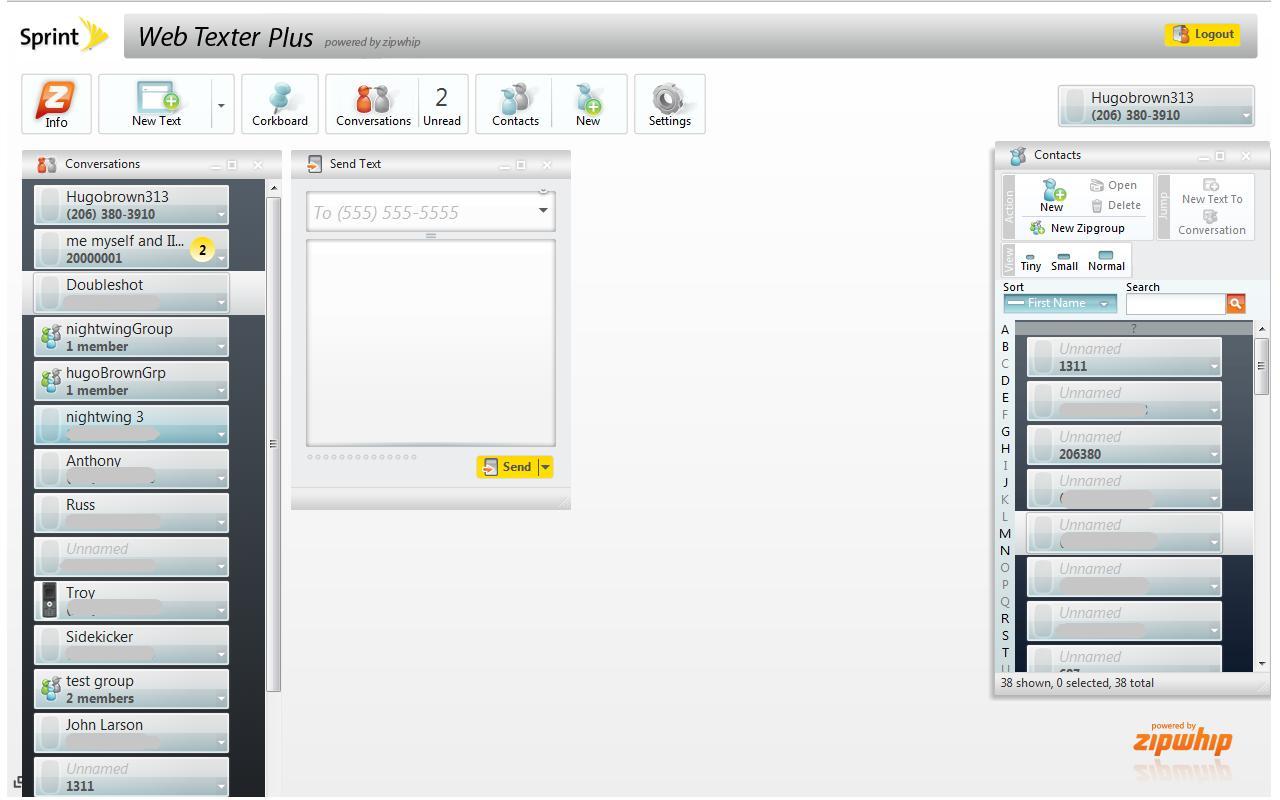
Task: Click the unread badge showing 2
Action: tap(203, 250)
